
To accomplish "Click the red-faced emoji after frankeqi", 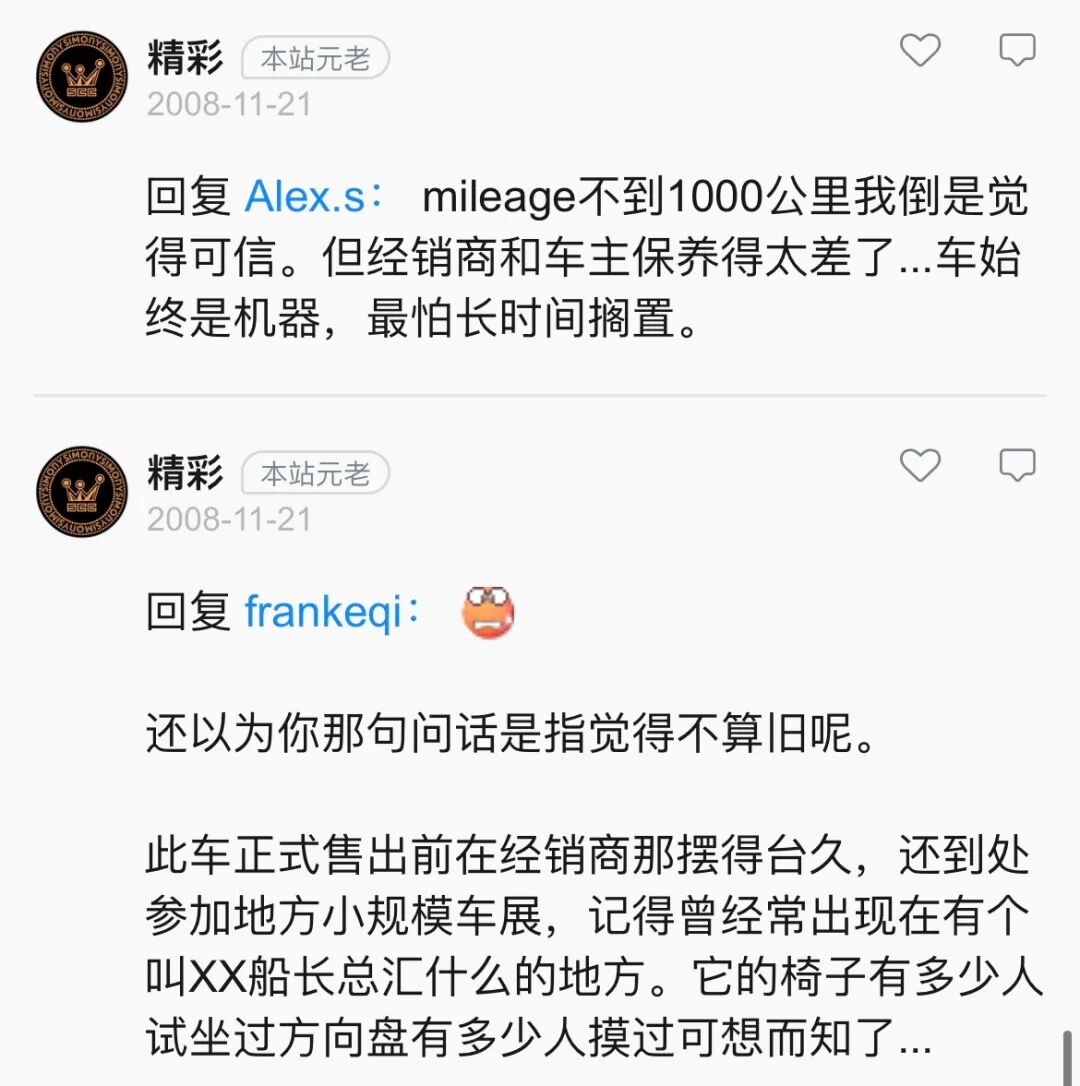I will pyautogui.click(x=488, y=612).
